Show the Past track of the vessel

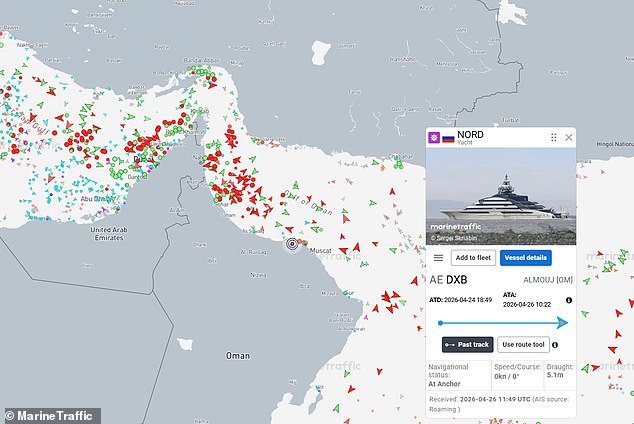[467, 345]
